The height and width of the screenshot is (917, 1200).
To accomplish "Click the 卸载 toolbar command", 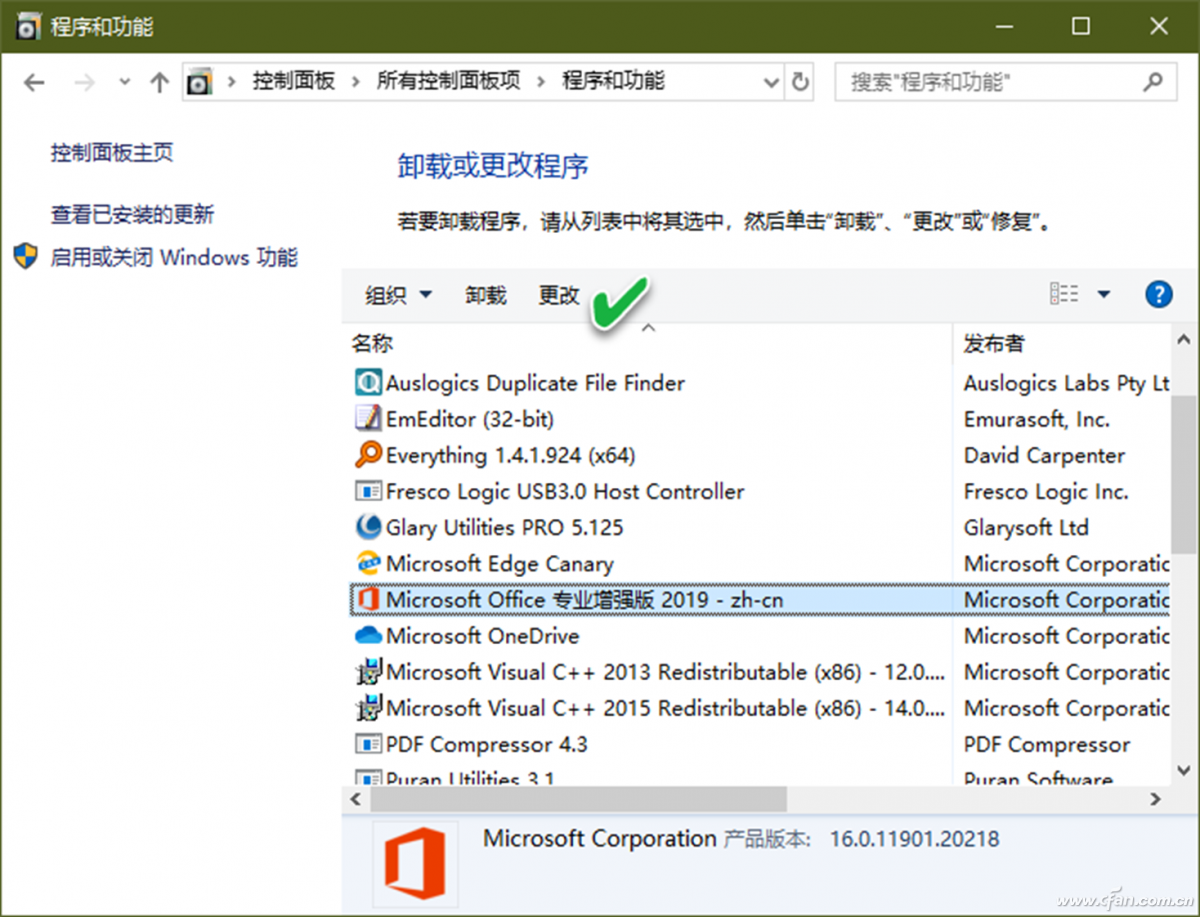I will [x=485, y=295].
